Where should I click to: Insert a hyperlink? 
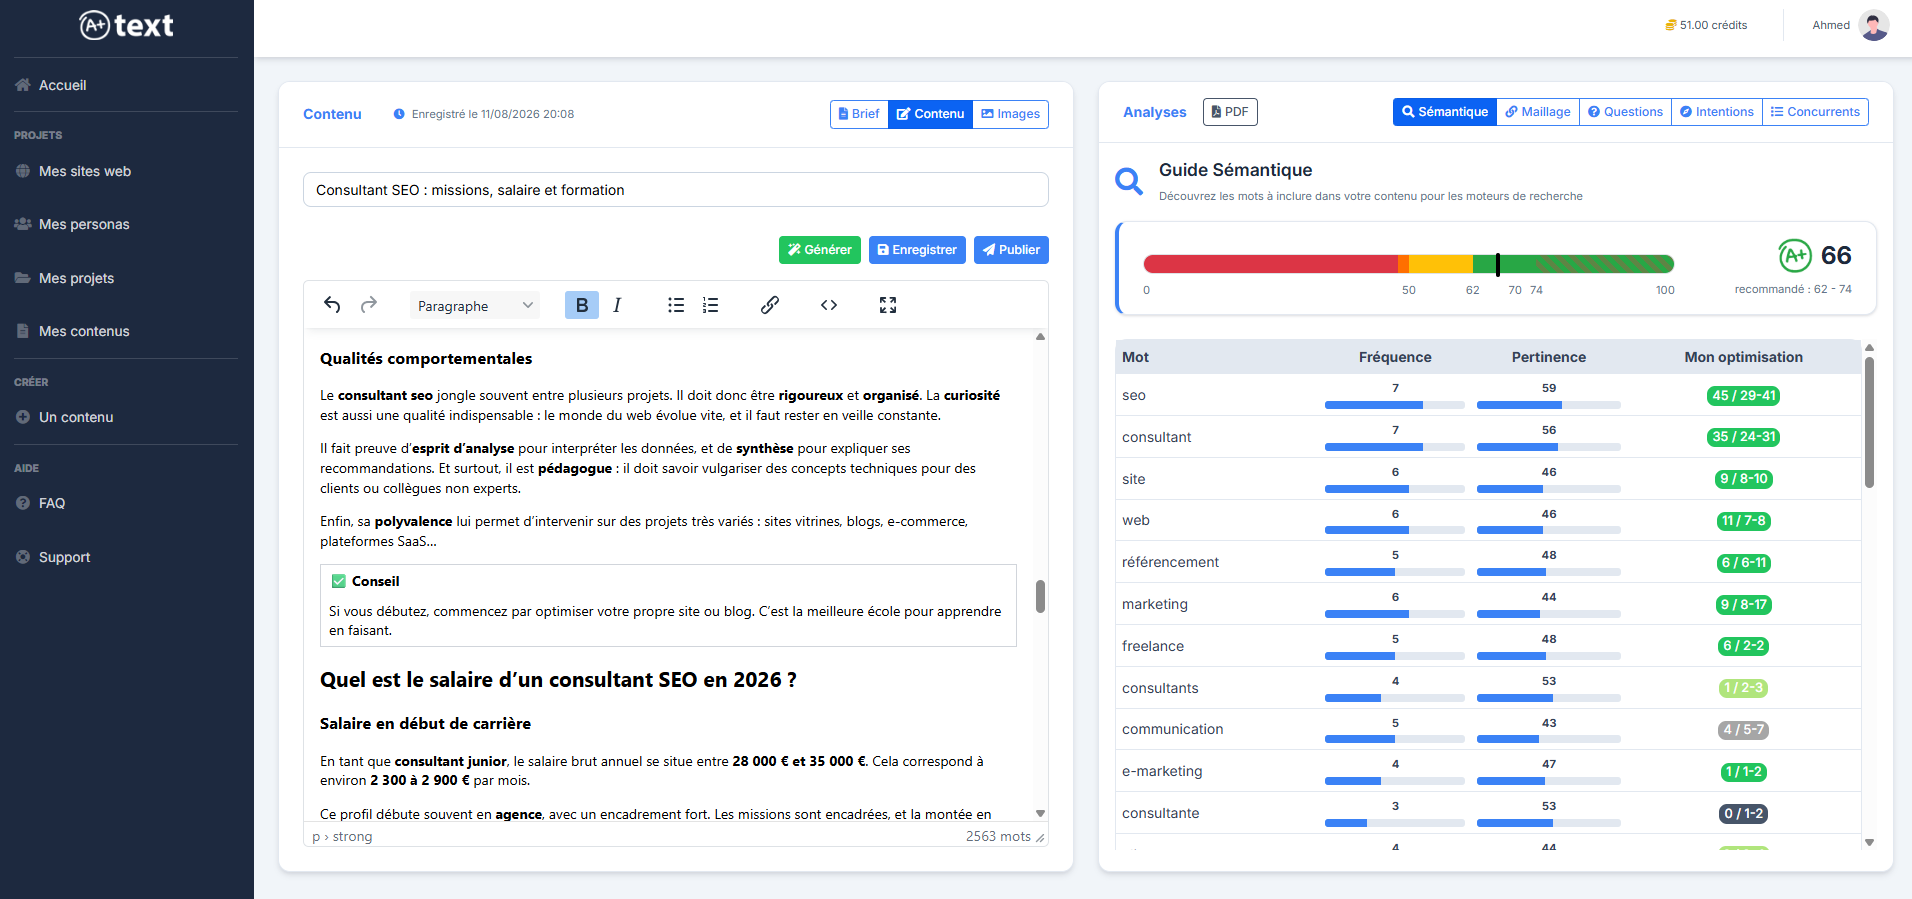tap(769, 305)
